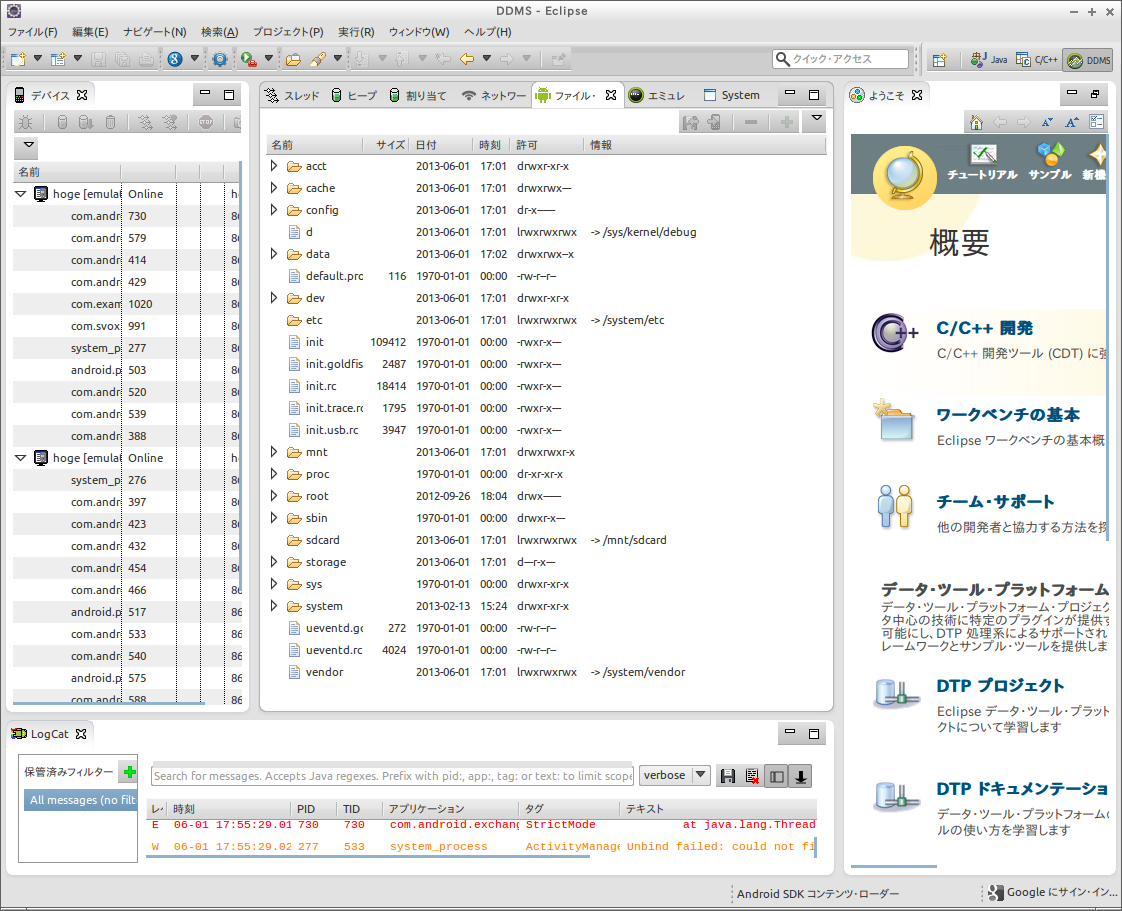Select the default.prop file row
1122x911 pixels.
pos(546,276)
